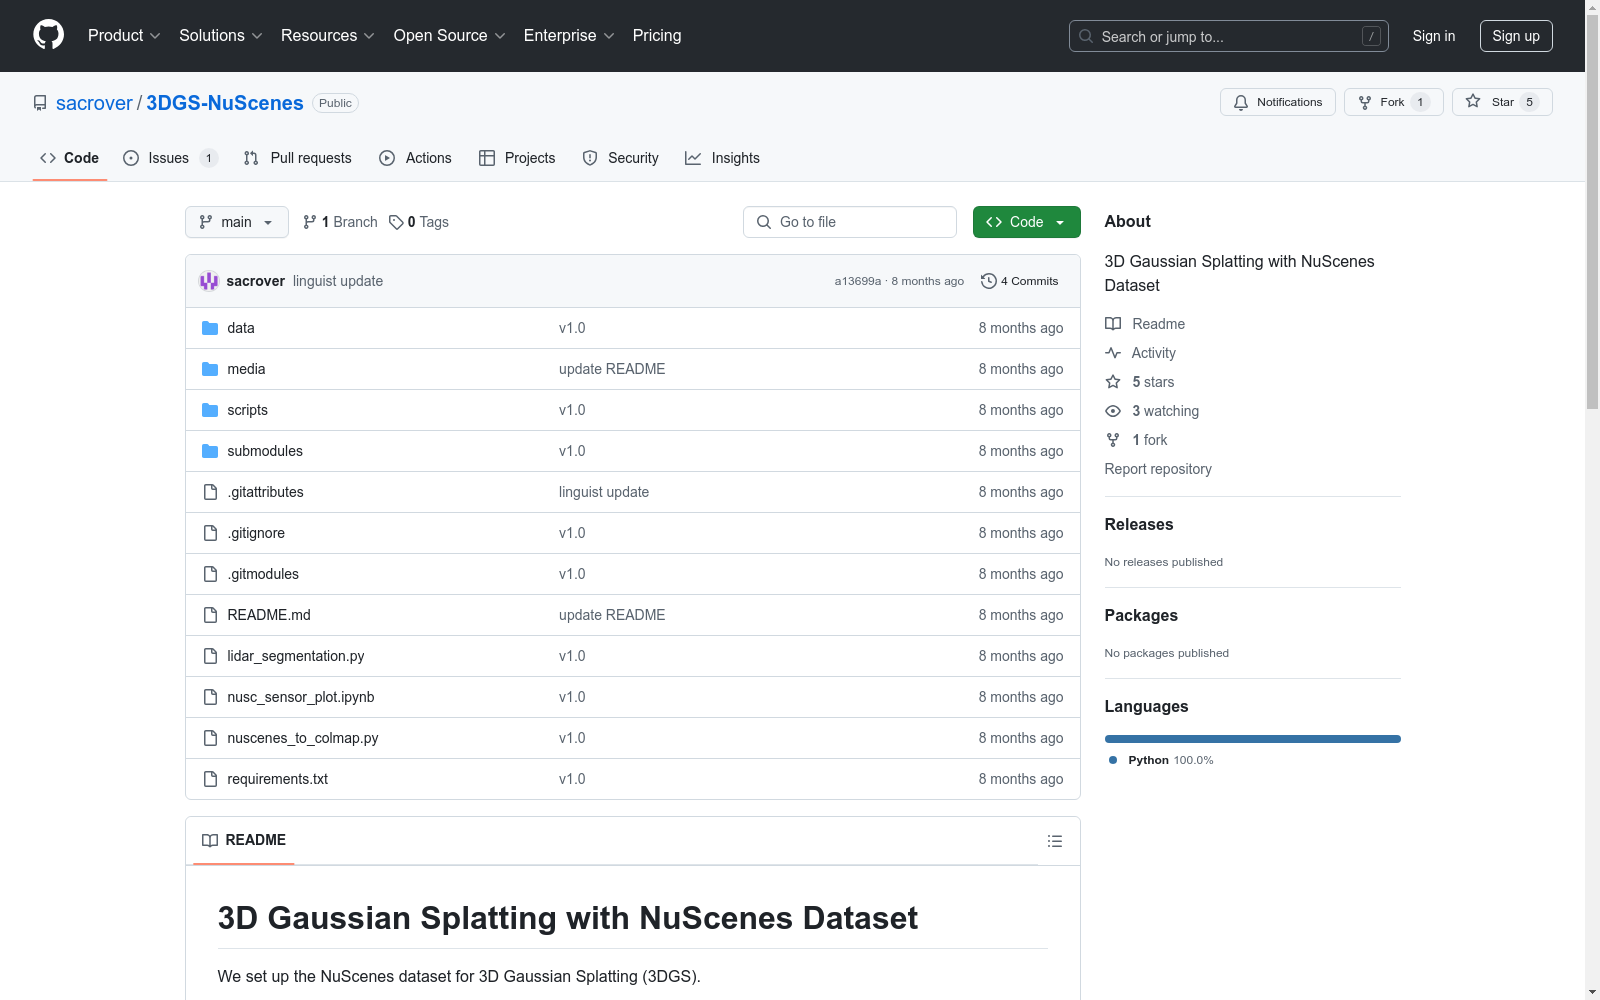
Task: Expand the Product menu
Action: pos(124,36)
